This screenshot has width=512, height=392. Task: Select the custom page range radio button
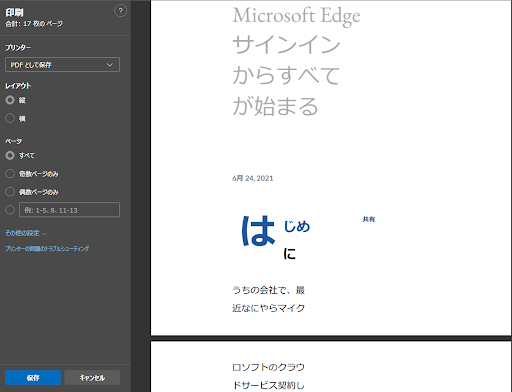[10, 210]
